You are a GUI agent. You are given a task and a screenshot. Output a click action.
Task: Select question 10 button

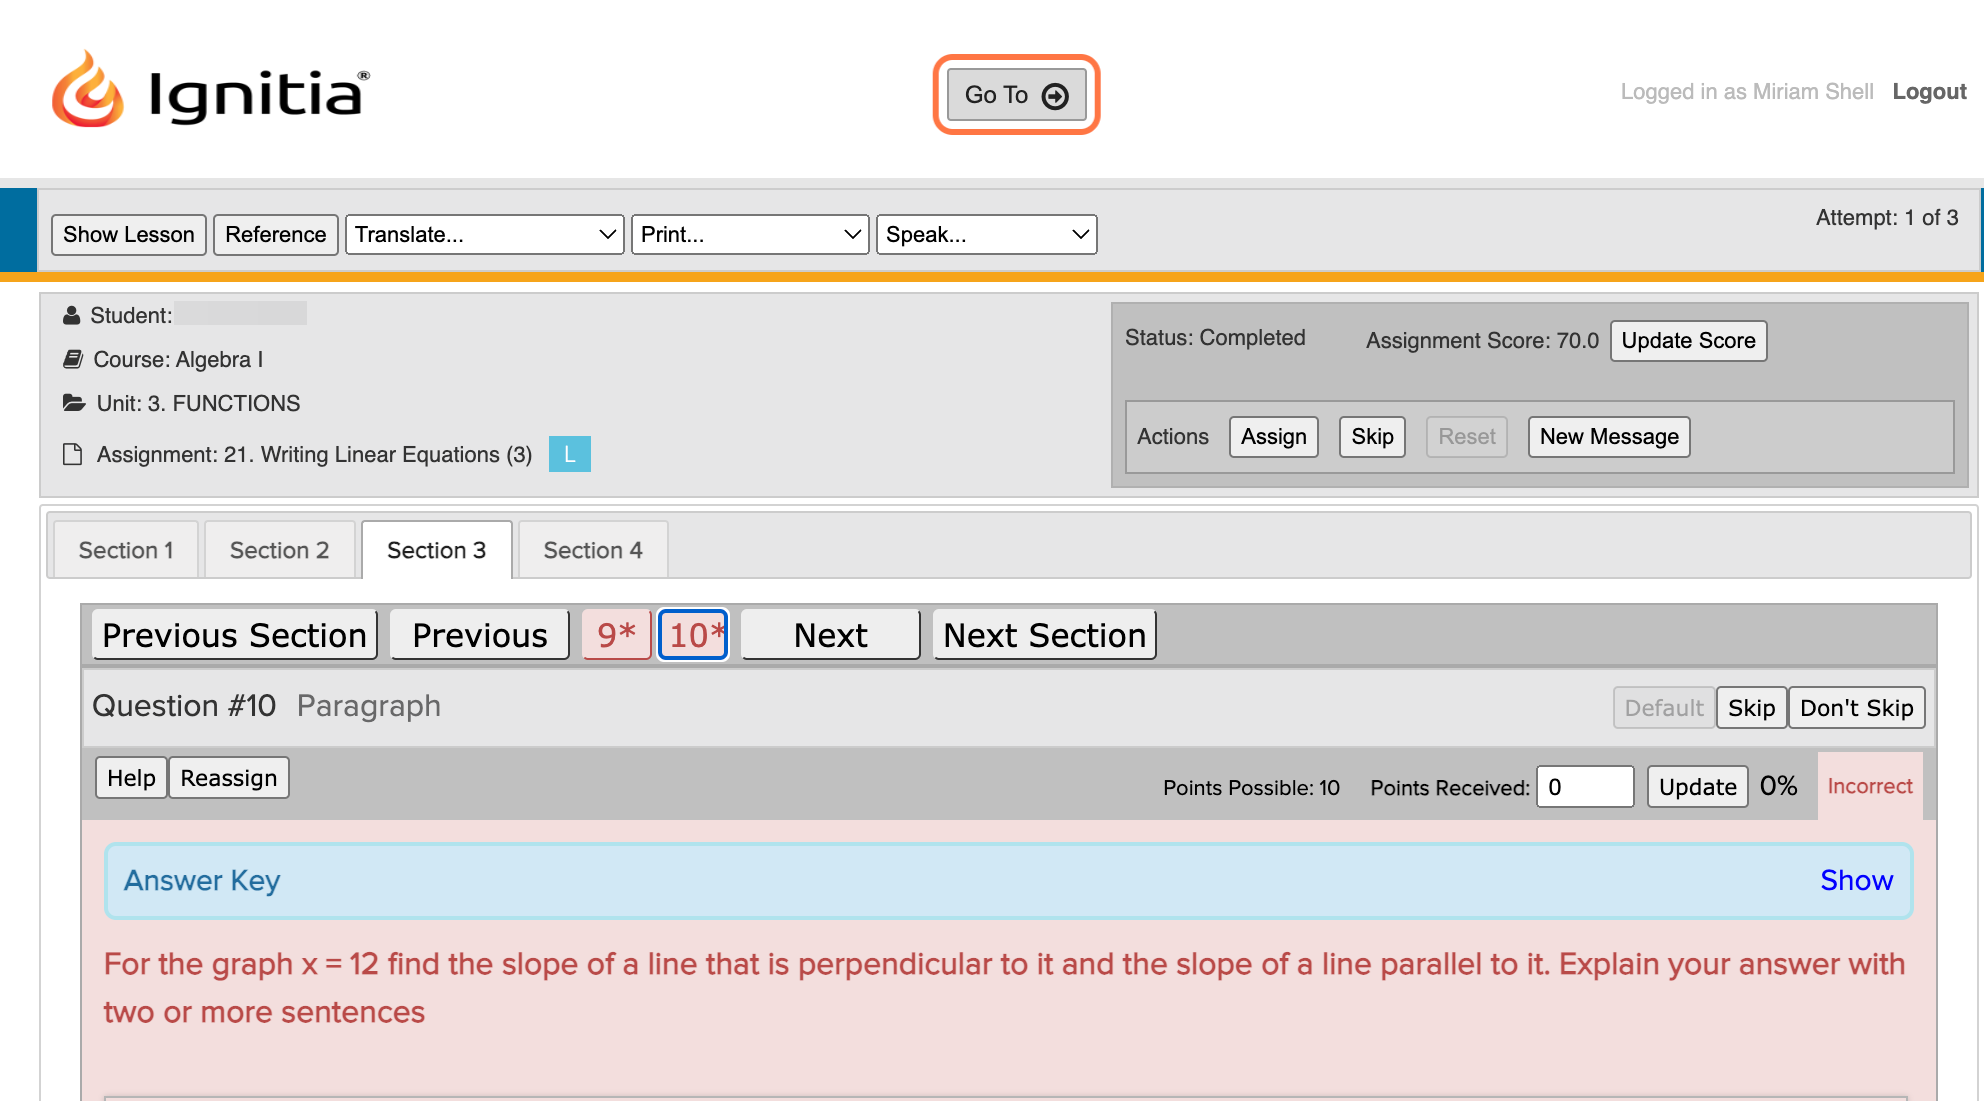tap(694, 635)
